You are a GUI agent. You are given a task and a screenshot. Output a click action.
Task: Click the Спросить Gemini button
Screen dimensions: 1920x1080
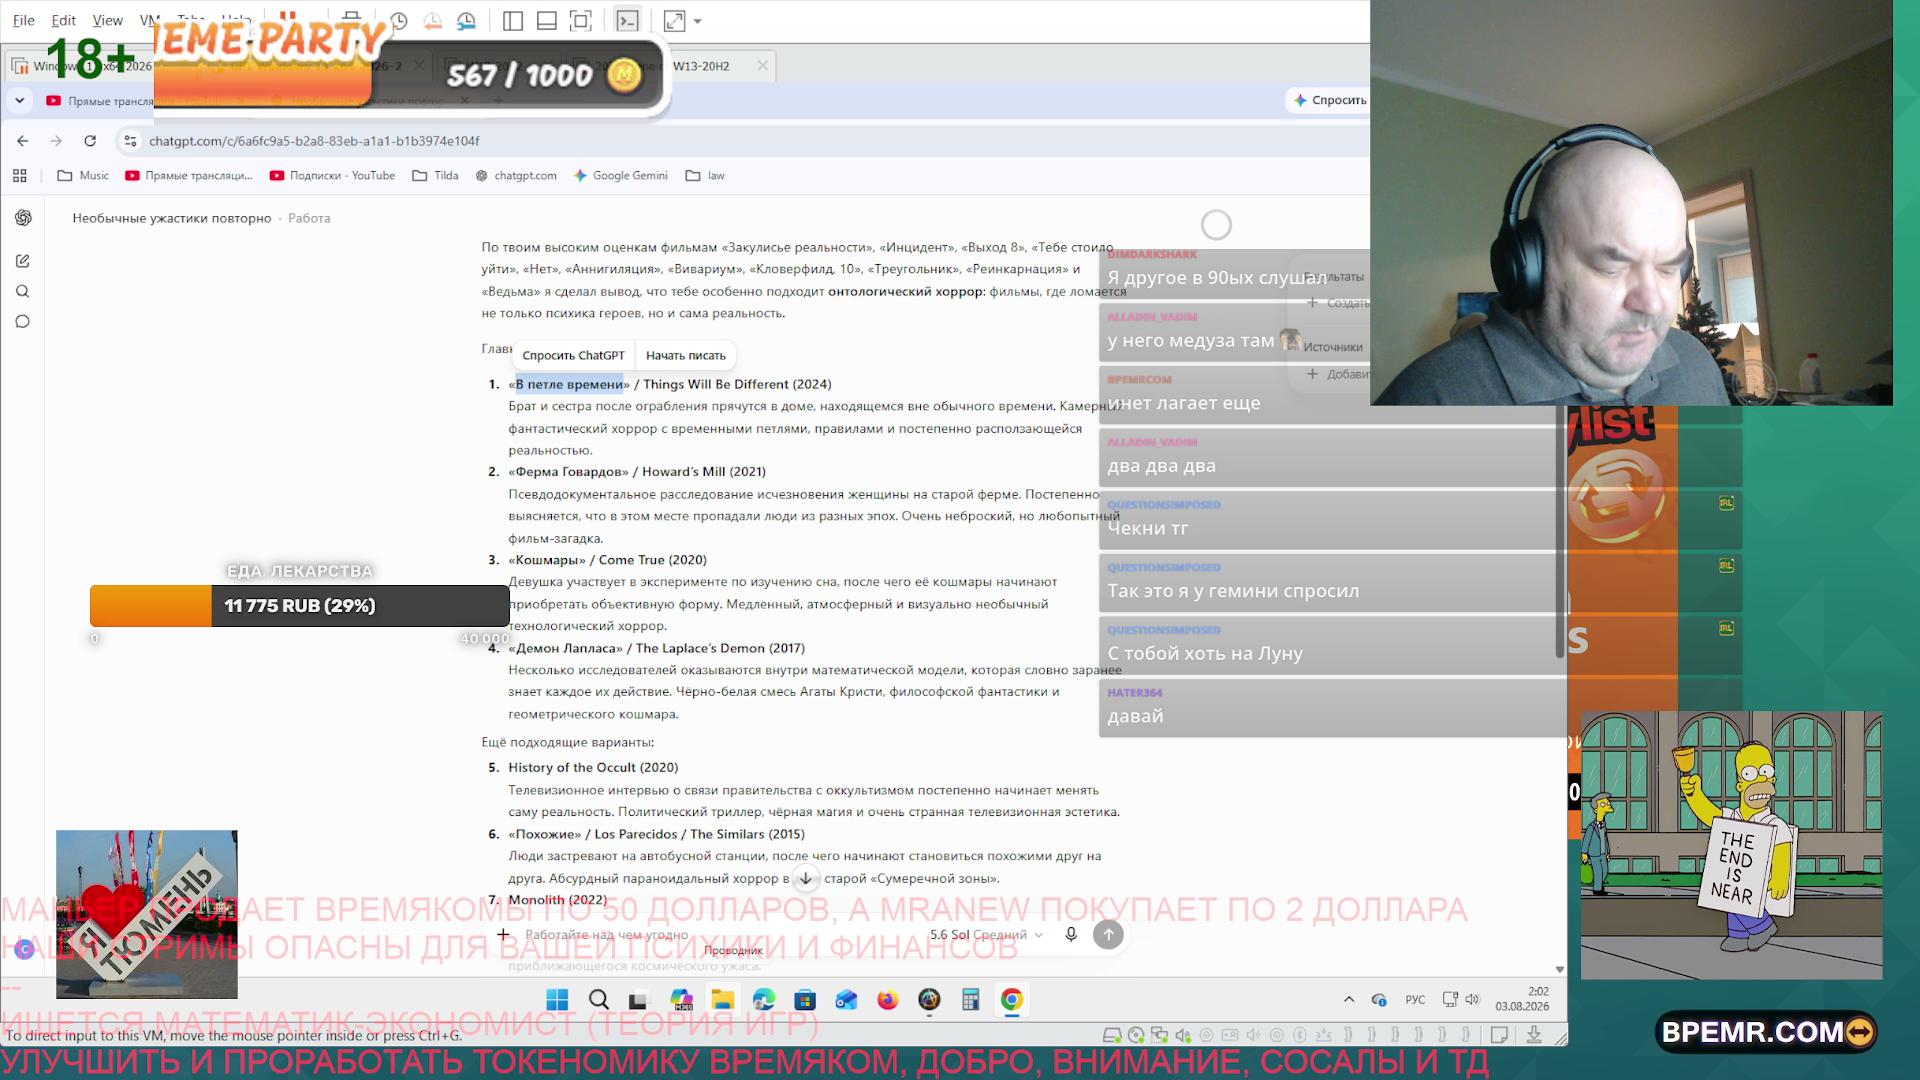pos(1329,100)
